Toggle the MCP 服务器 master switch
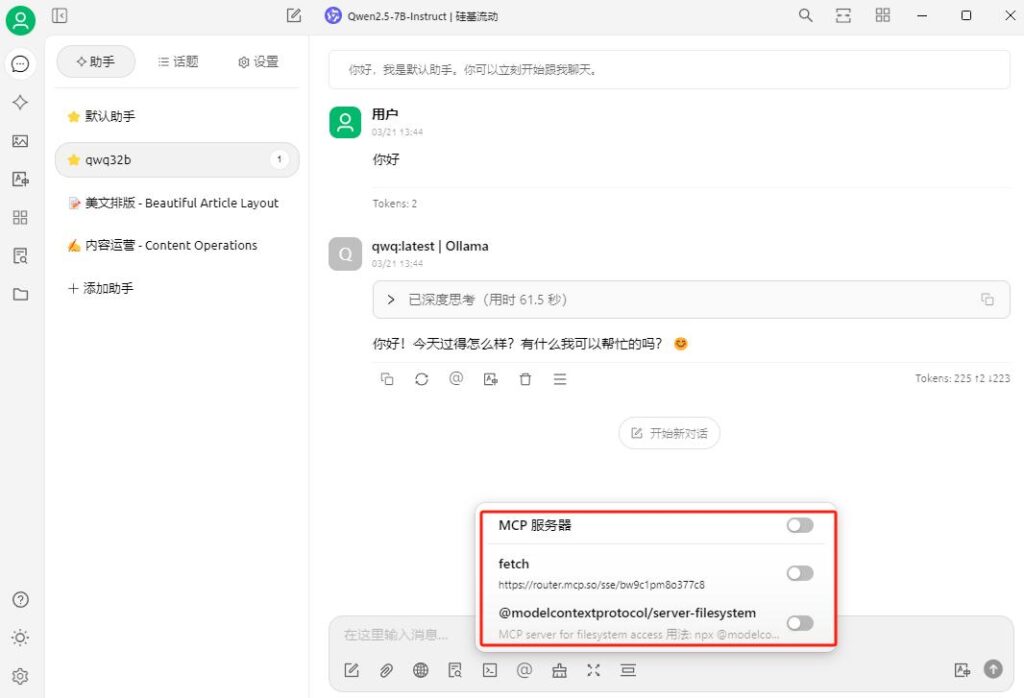Screen dimensions: 1024x698 799,525
